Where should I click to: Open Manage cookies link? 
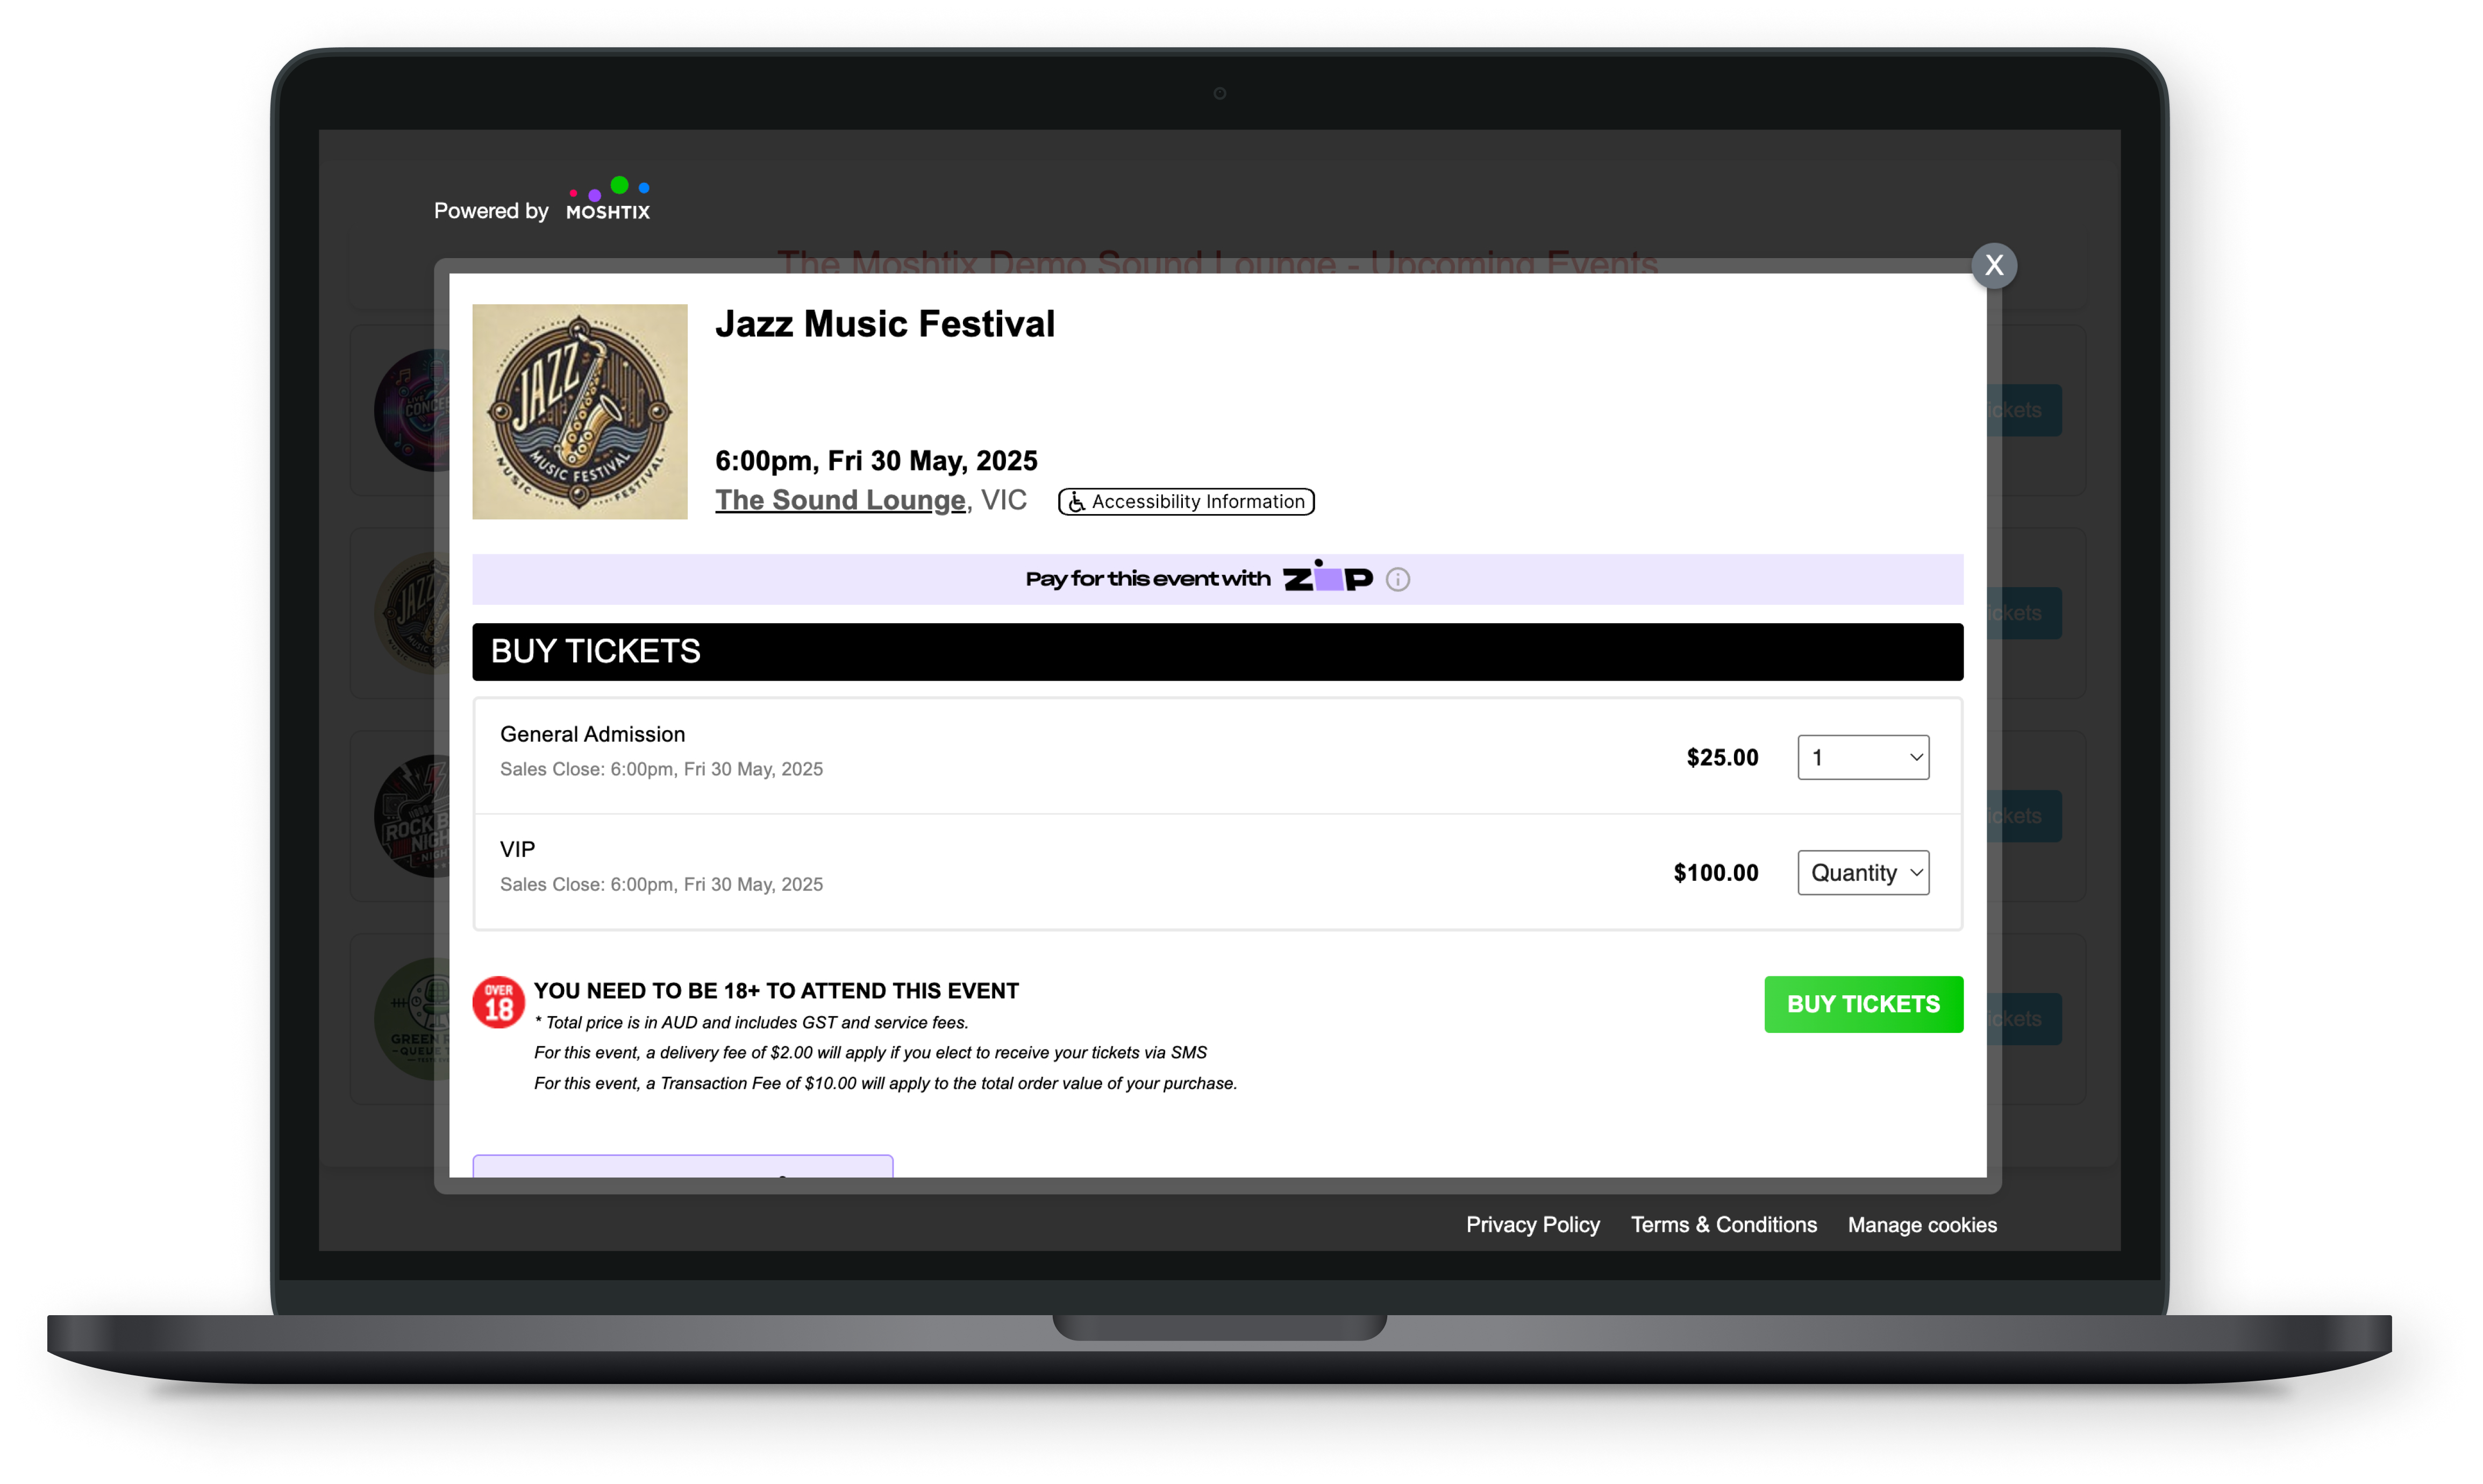[1921, 1225]
